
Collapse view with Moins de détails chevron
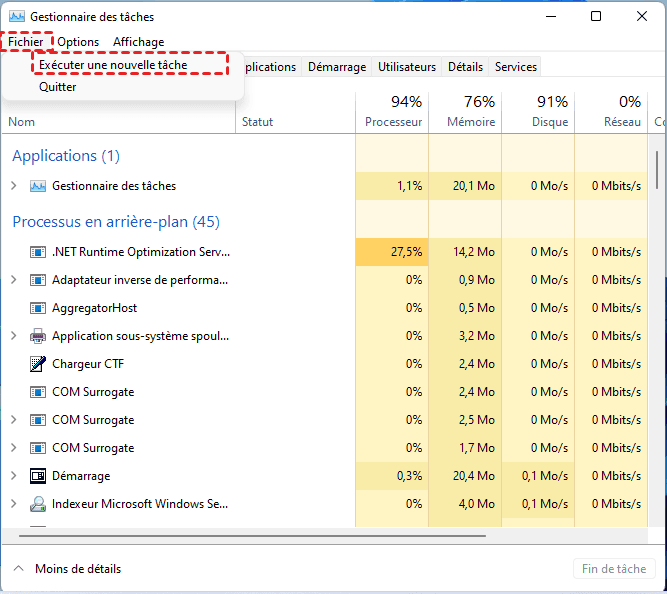[x=18, y=568]
